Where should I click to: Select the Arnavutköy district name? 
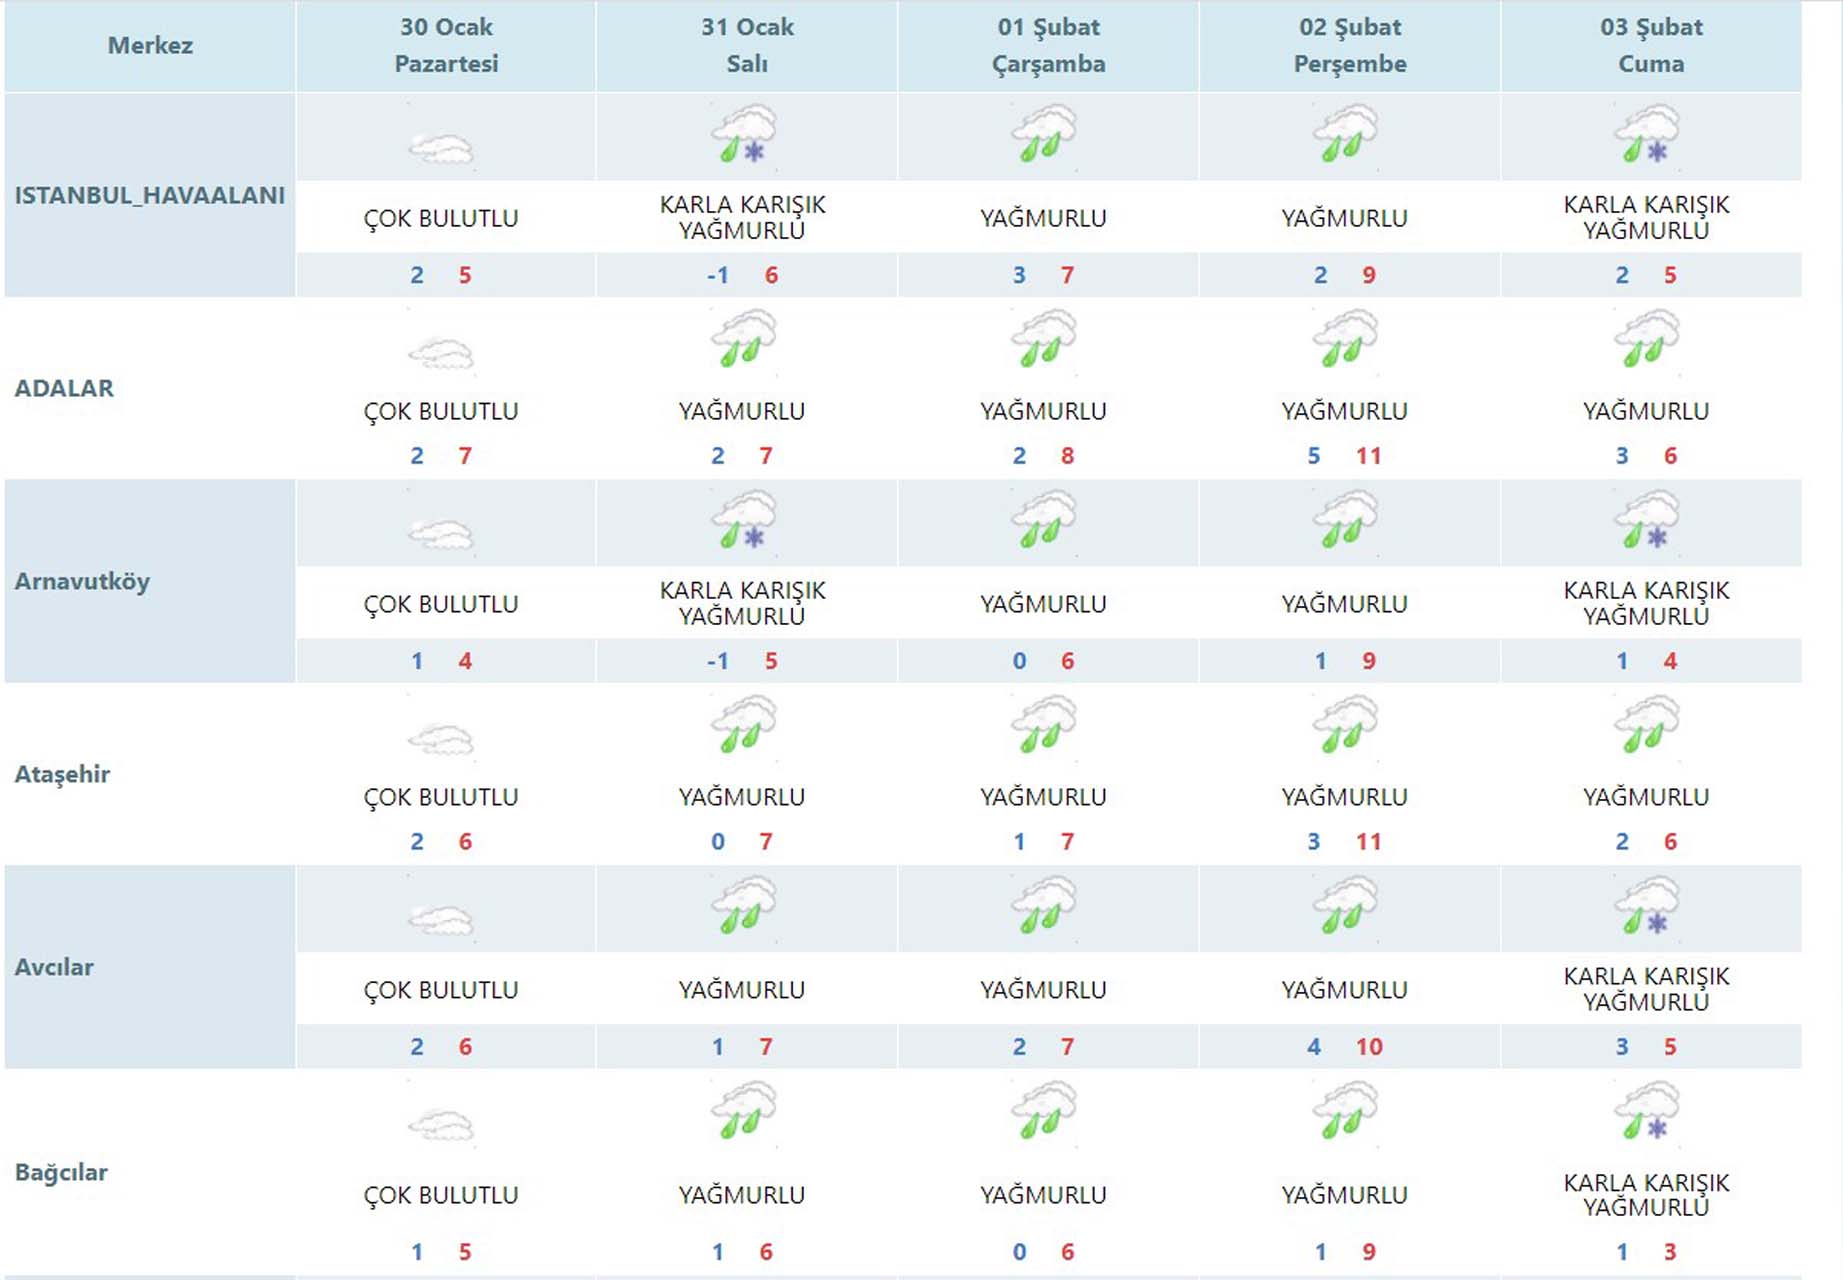[x=82, y=581]
